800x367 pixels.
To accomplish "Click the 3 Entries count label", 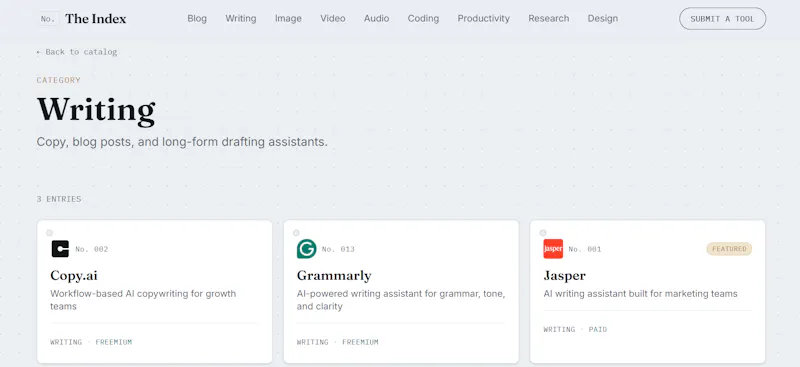I will click(59, 199).
